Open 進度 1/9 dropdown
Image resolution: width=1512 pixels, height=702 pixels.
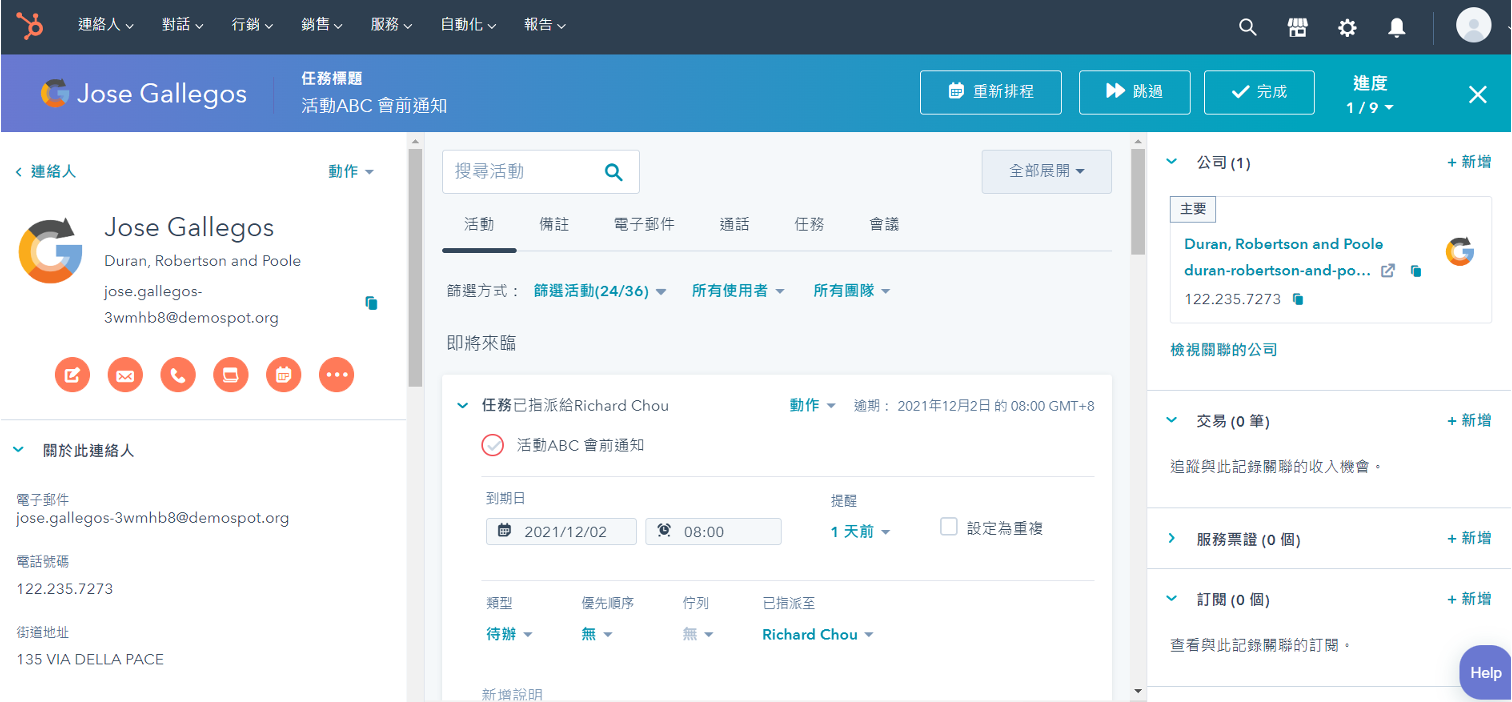pos(1370,107)
